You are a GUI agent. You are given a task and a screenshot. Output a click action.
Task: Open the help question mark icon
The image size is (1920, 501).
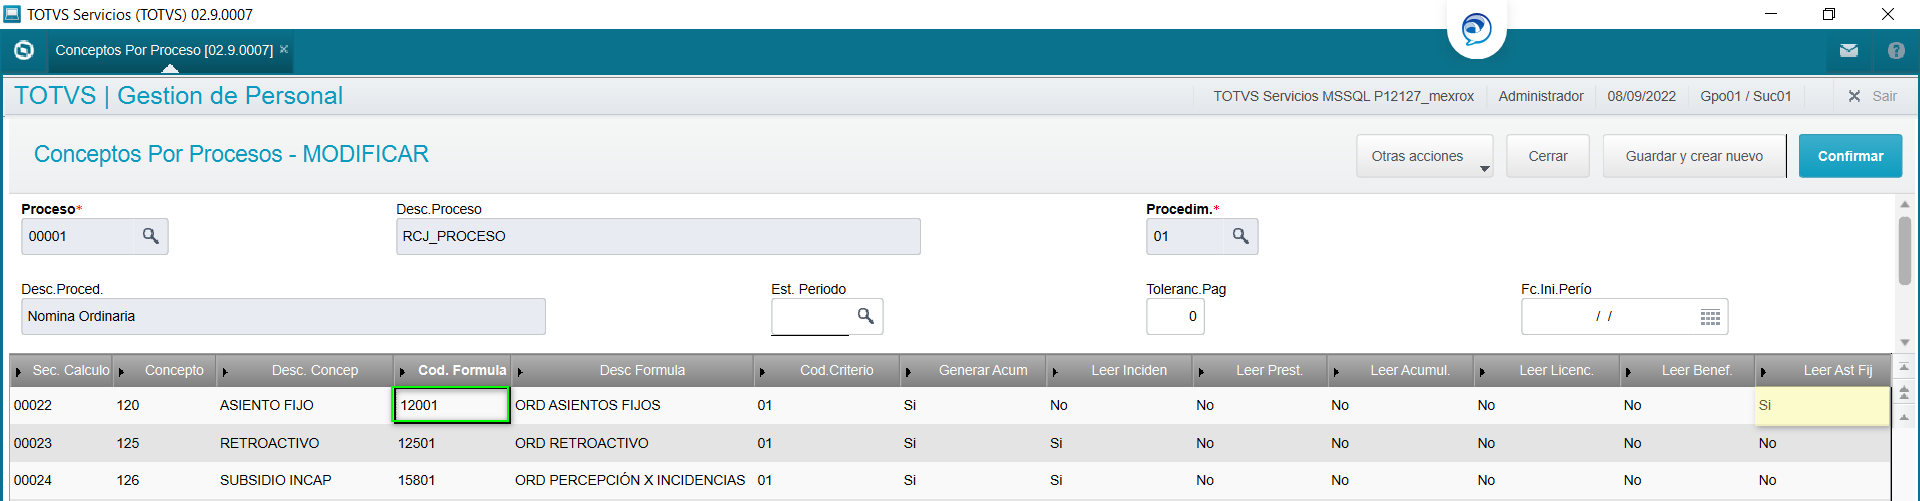click(1896, 50)
